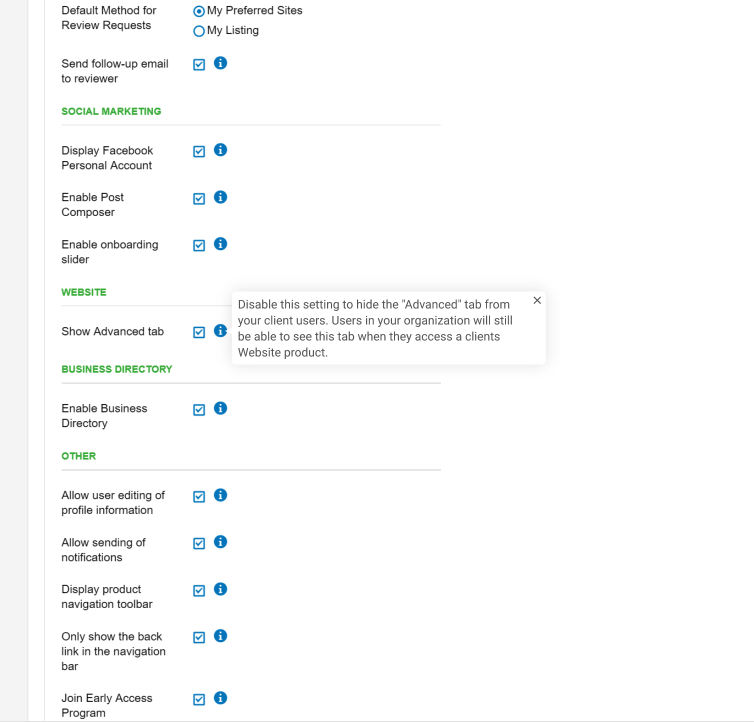
Task: Show info for Allow user editing of profile
Action: 220,495
